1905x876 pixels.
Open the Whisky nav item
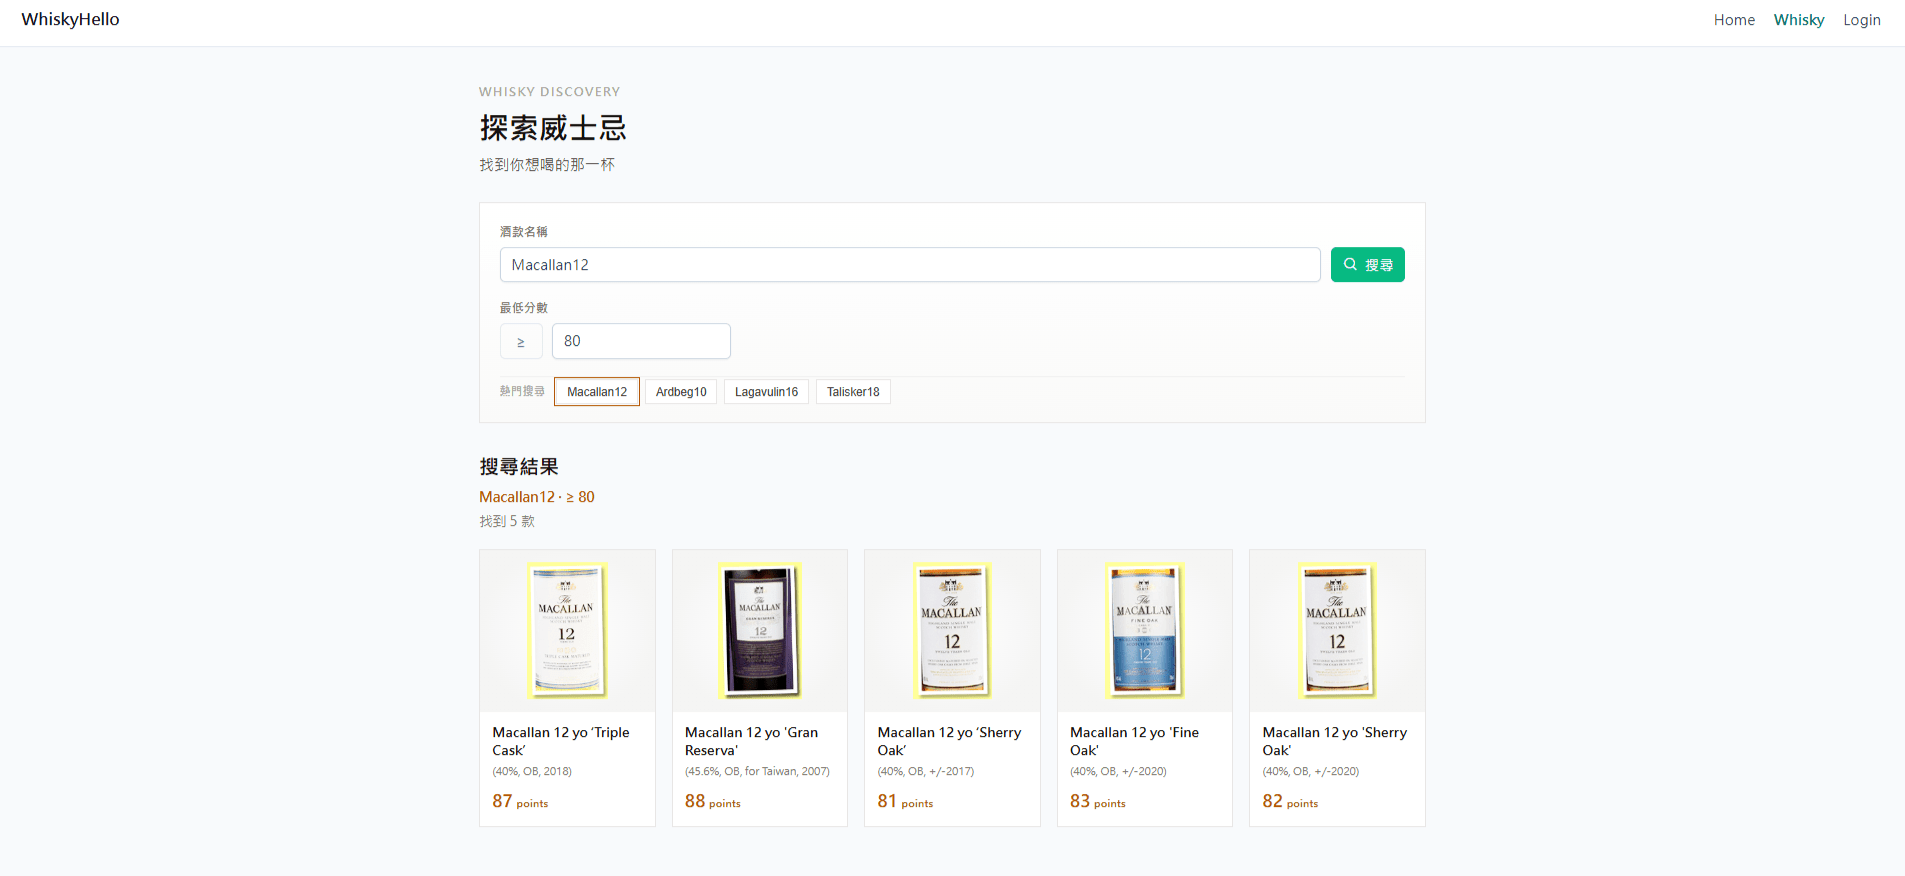(x=1798, y=20)
